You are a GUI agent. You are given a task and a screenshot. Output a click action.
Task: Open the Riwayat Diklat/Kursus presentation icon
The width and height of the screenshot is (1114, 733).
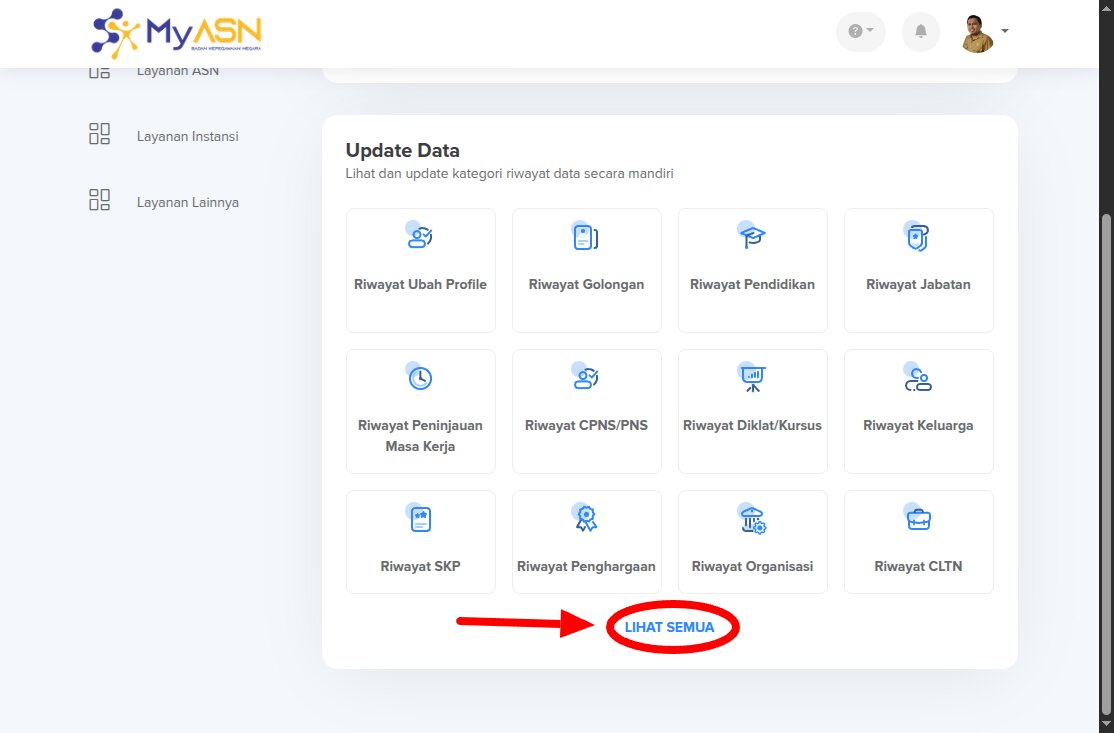[752, 377]
